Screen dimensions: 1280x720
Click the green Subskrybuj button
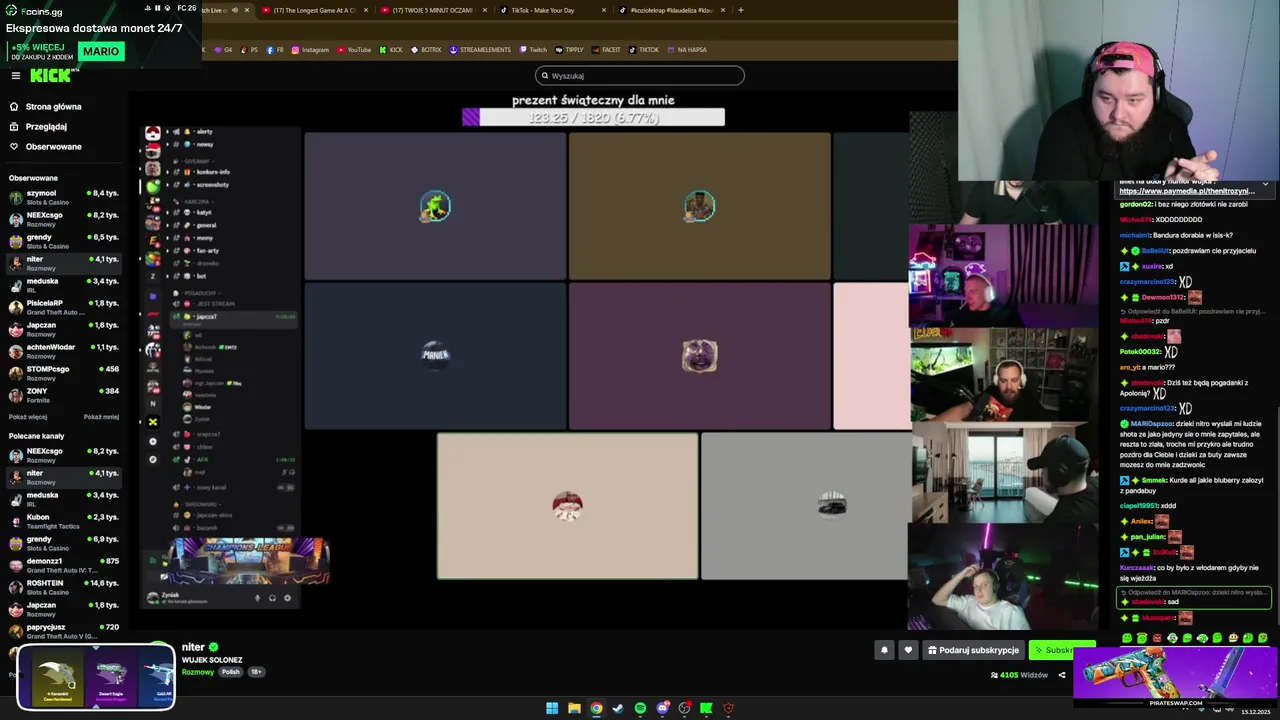[x=1052, y=650]
